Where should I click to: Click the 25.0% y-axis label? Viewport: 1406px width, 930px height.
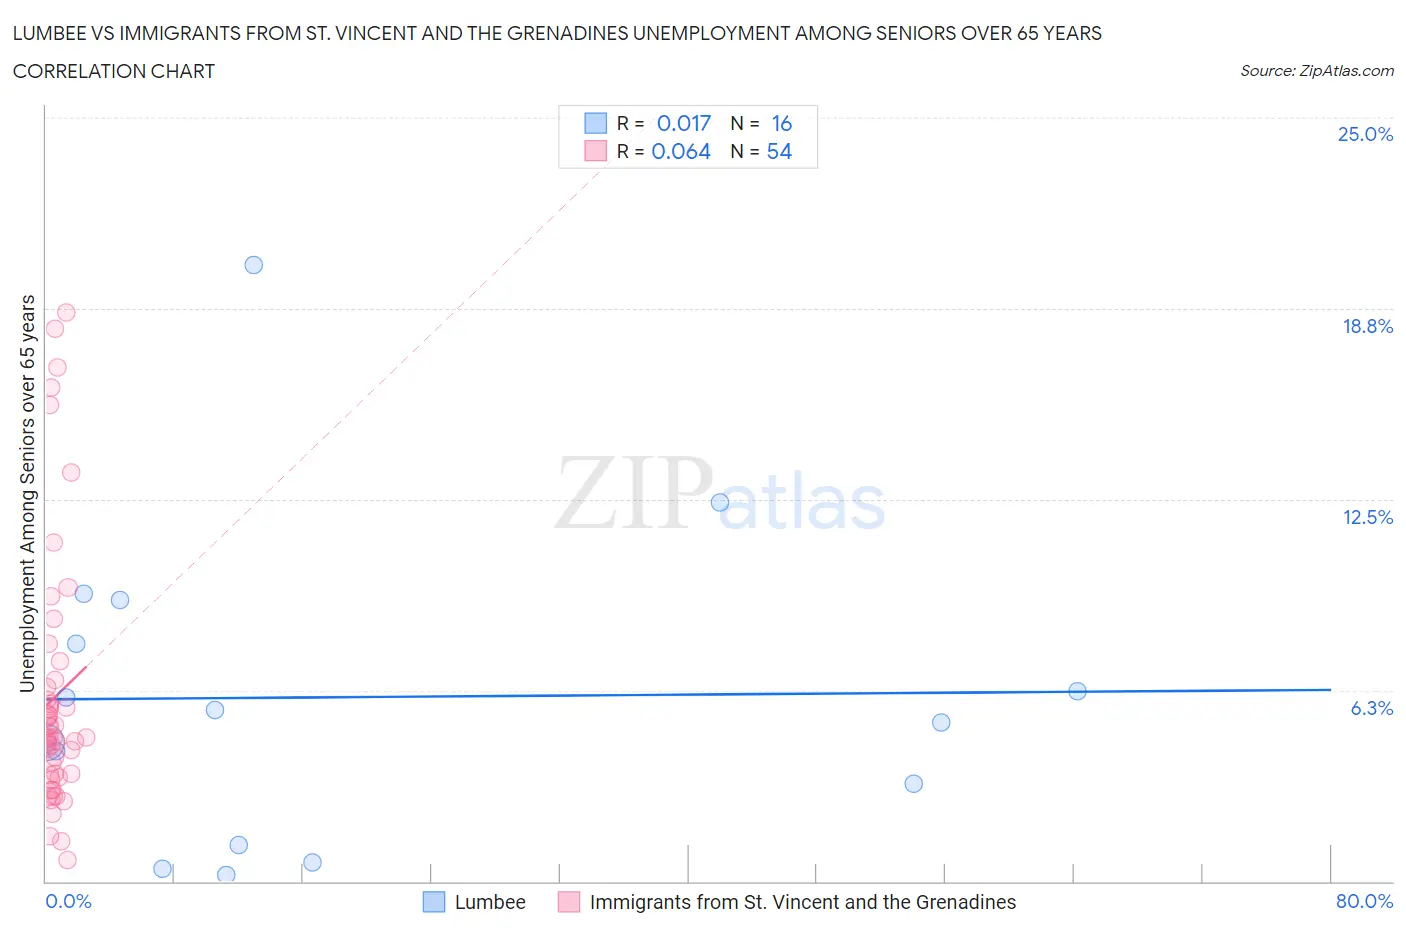point(1365,134)
